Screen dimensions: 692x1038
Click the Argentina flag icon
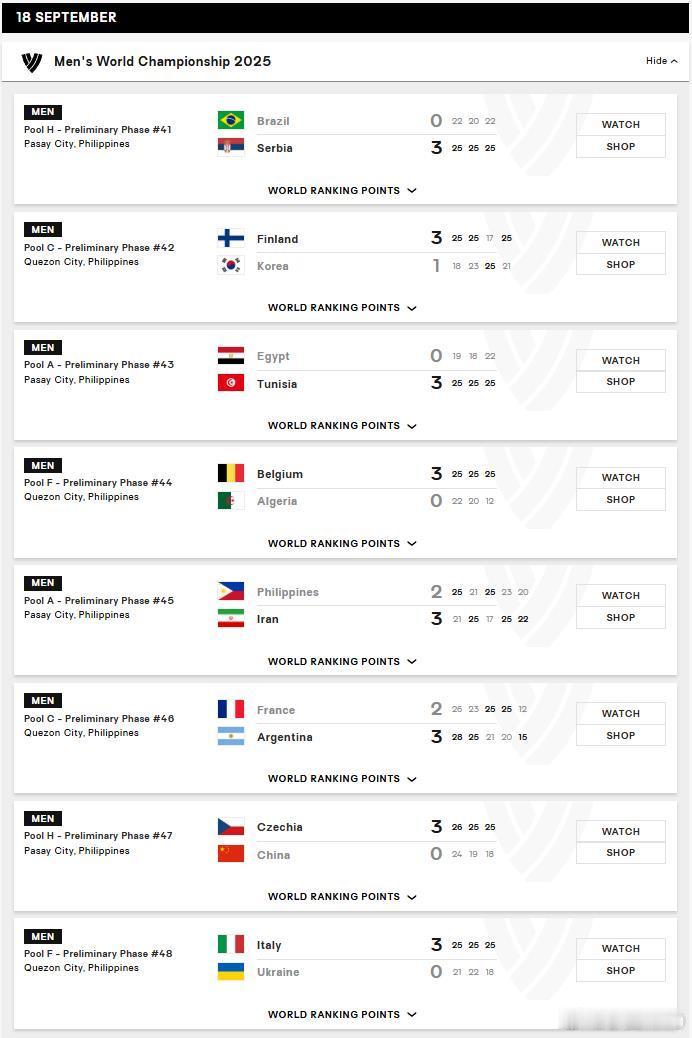tap(230, 736)
